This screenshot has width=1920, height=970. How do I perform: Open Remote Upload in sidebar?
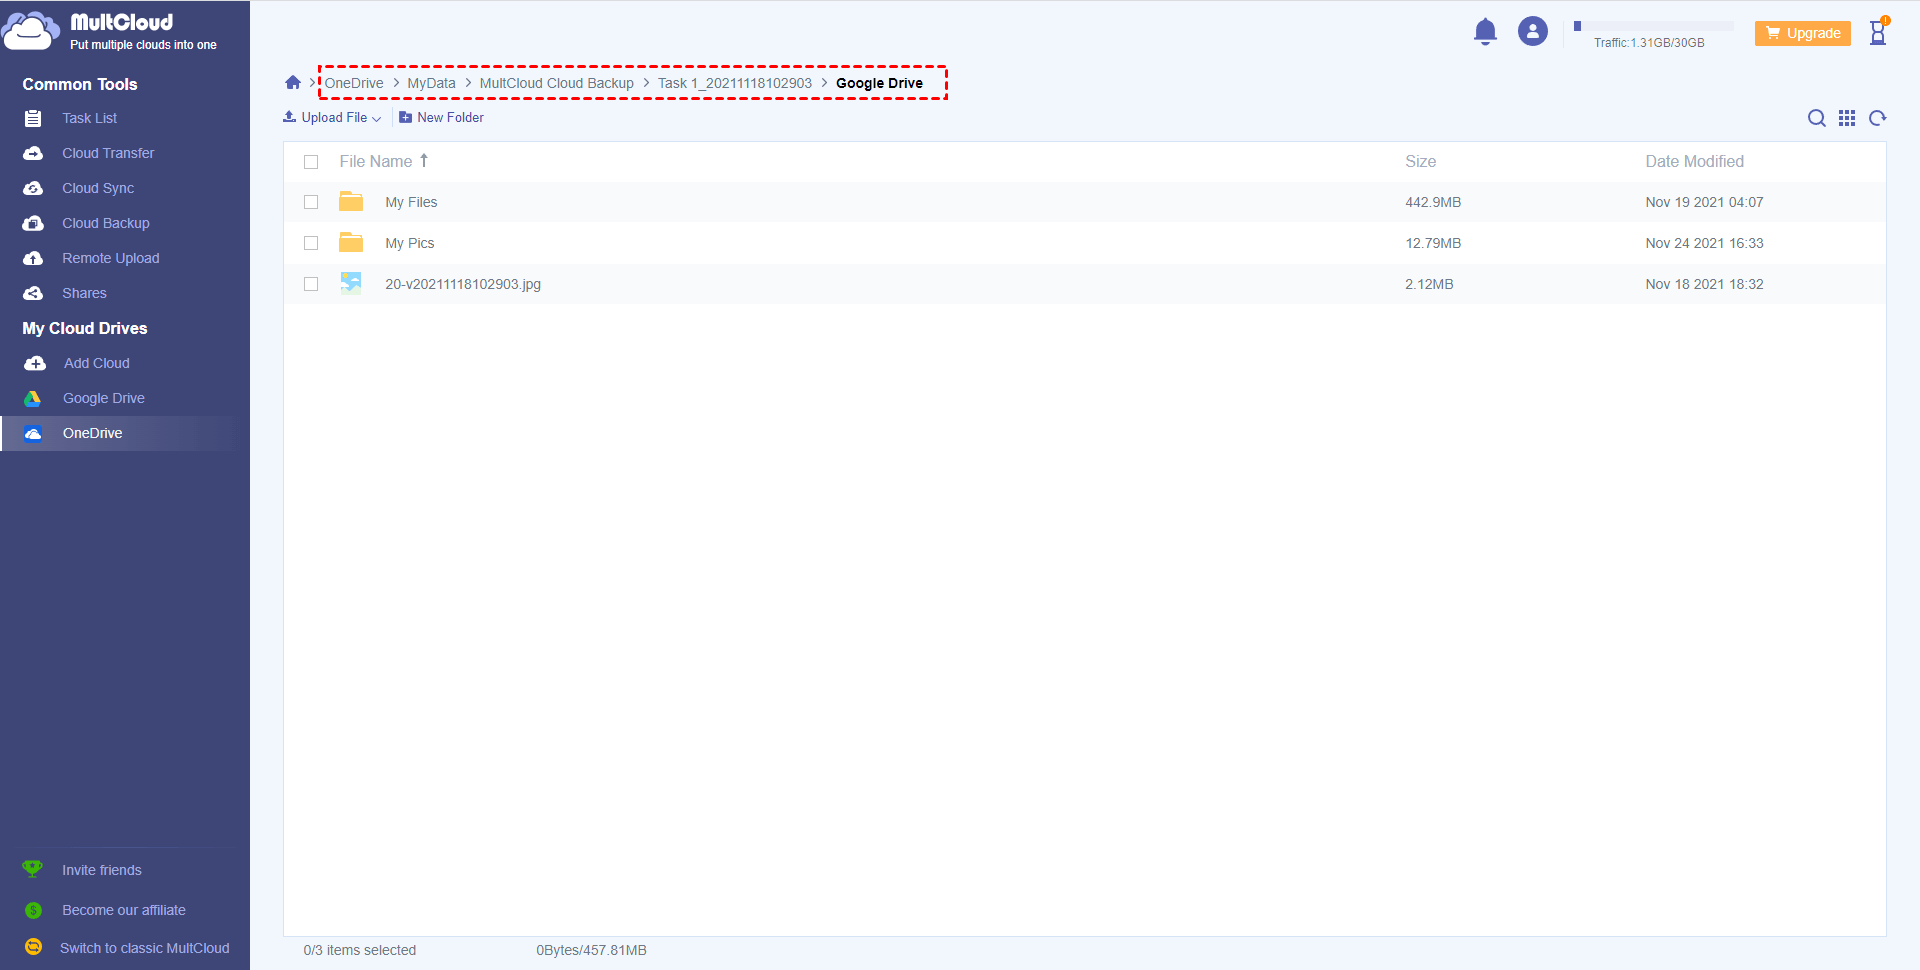pyautogui.click(x=111, y=258)
